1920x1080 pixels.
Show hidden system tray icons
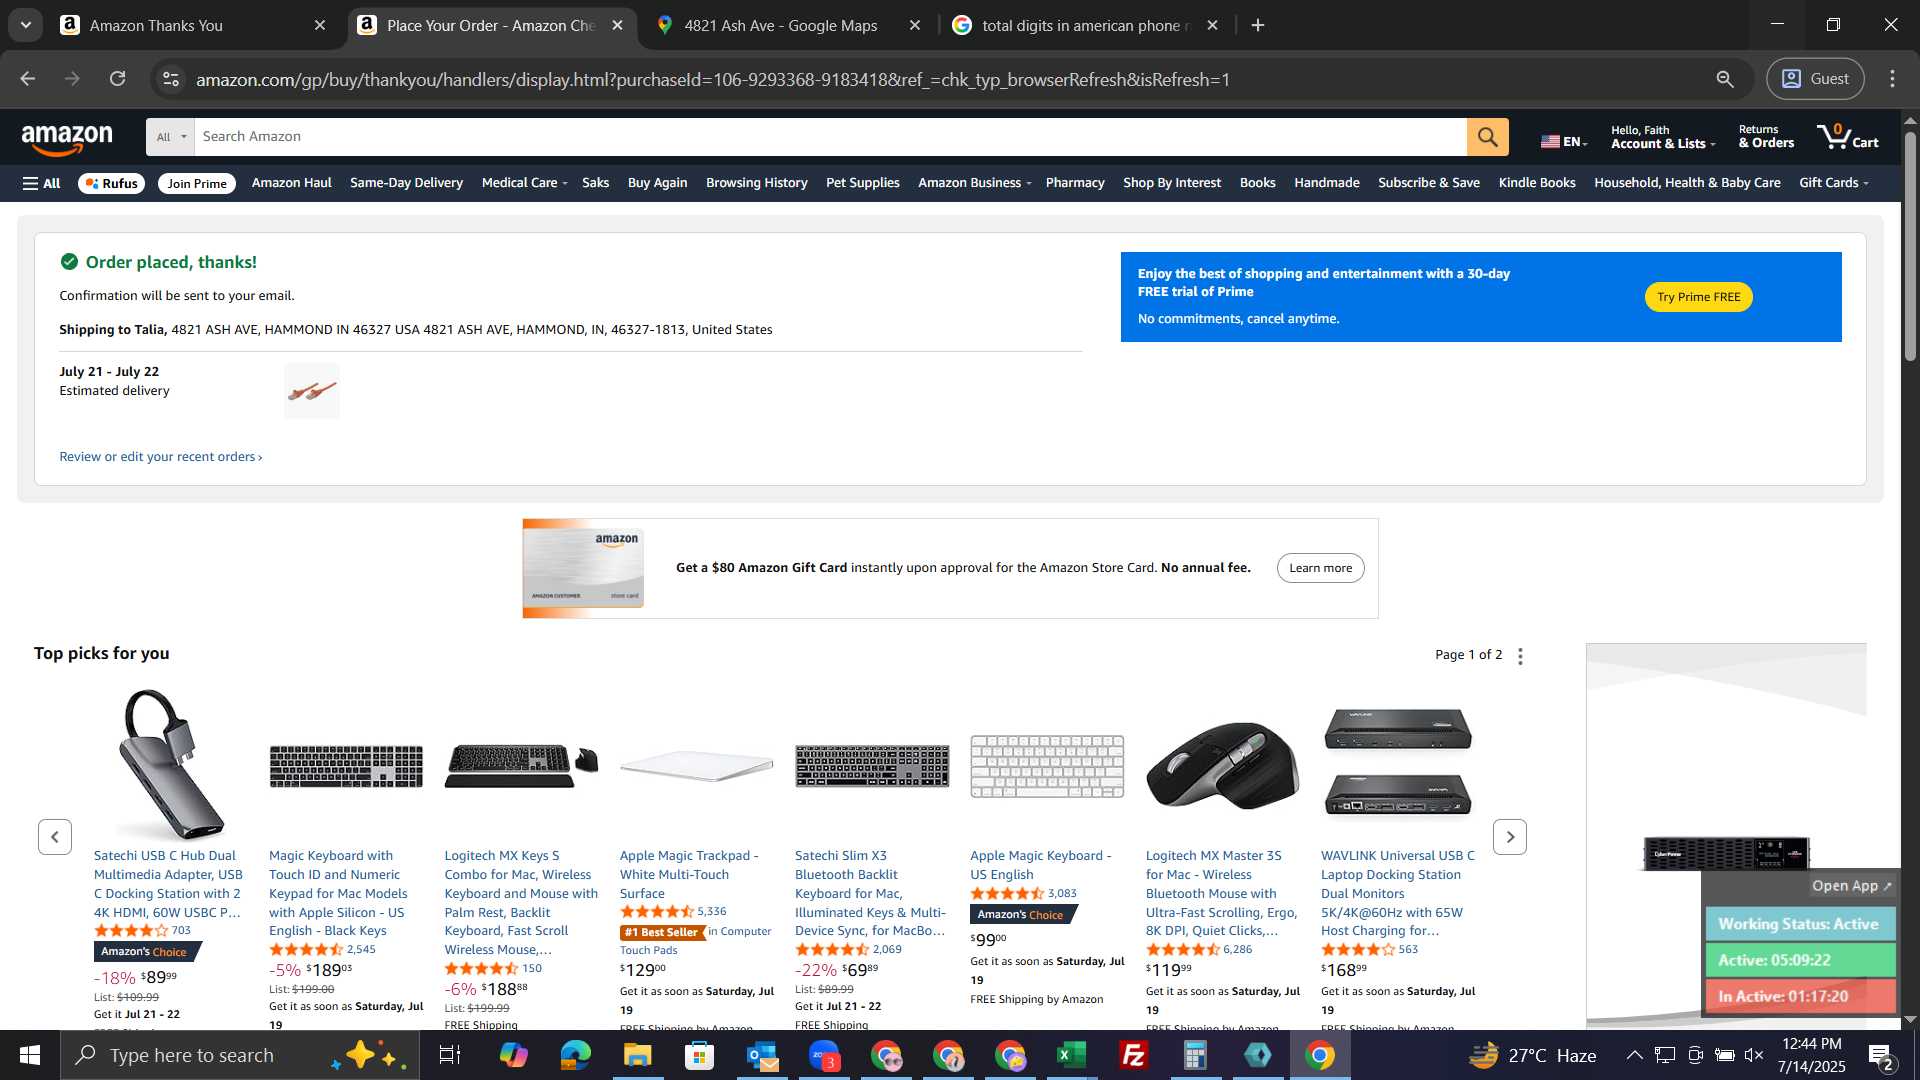(1634, 1055)
